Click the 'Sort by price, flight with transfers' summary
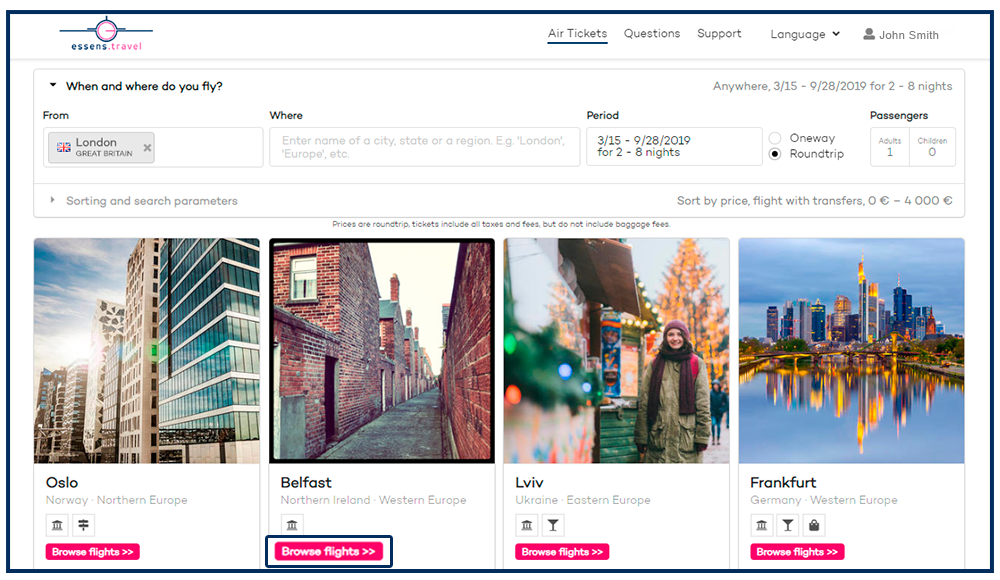Viewport: 1000px width, 580px height. tap(814, 200)
